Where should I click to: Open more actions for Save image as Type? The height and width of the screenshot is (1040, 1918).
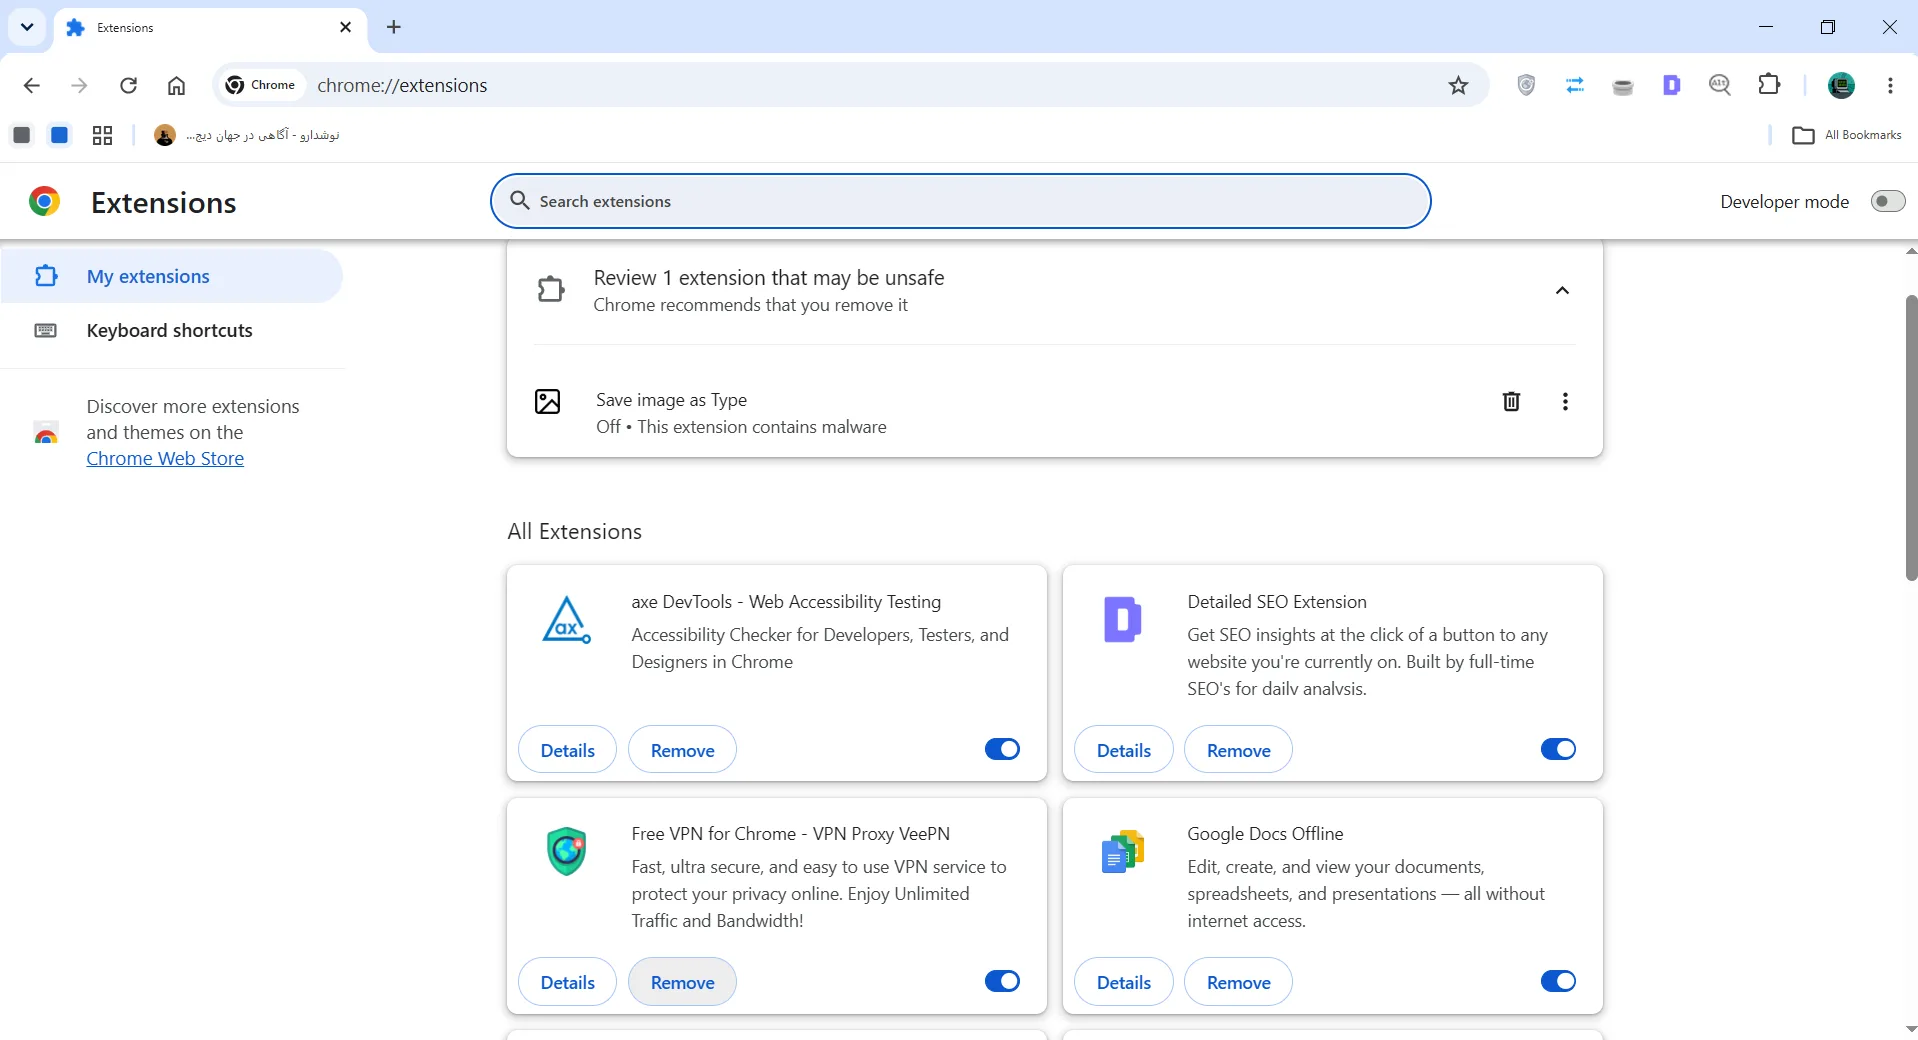tap(1565, 401)
